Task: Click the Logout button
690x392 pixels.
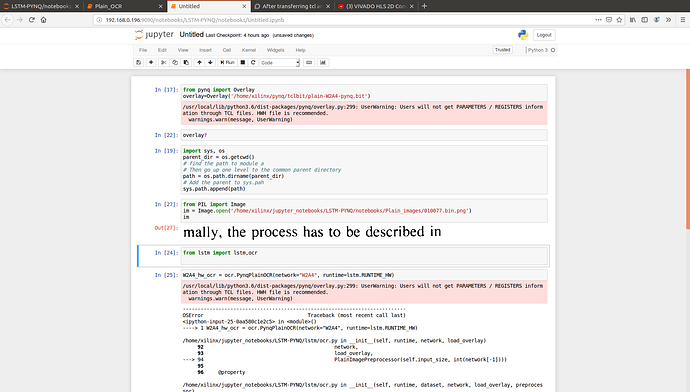Action: (x=544, y=35)
